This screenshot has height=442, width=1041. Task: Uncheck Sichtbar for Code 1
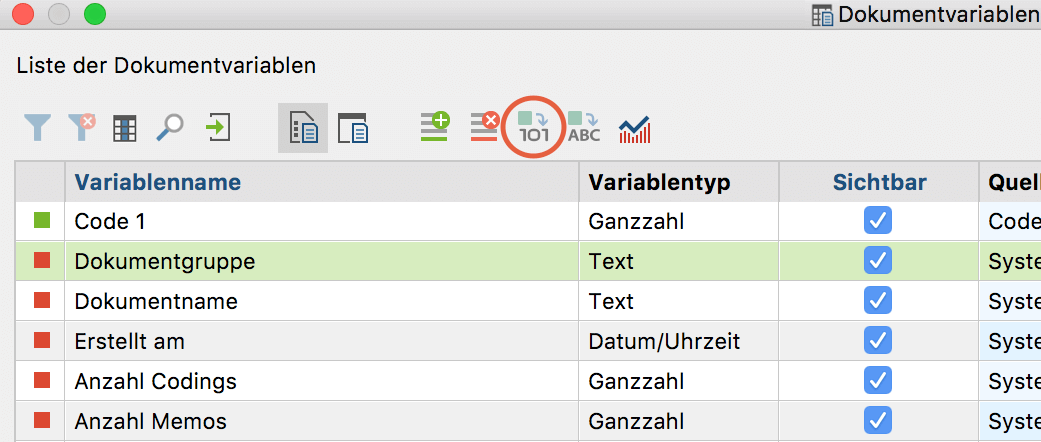pyautogui.click(x=878, y=220)
